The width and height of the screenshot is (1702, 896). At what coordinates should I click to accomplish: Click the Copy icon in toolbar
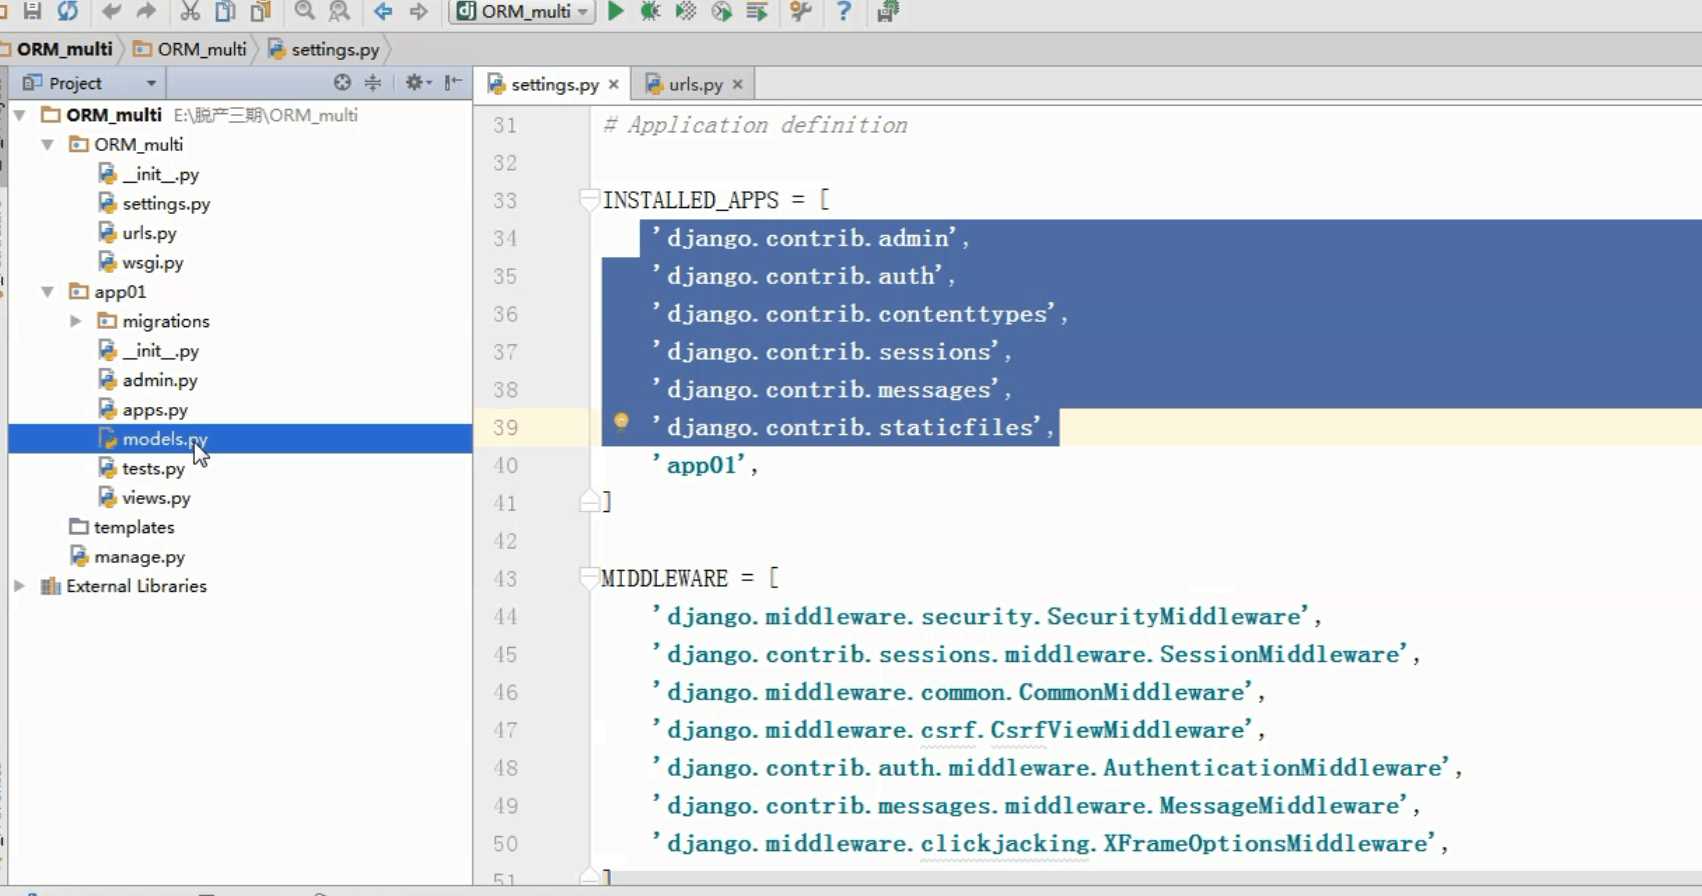[226, 11]
